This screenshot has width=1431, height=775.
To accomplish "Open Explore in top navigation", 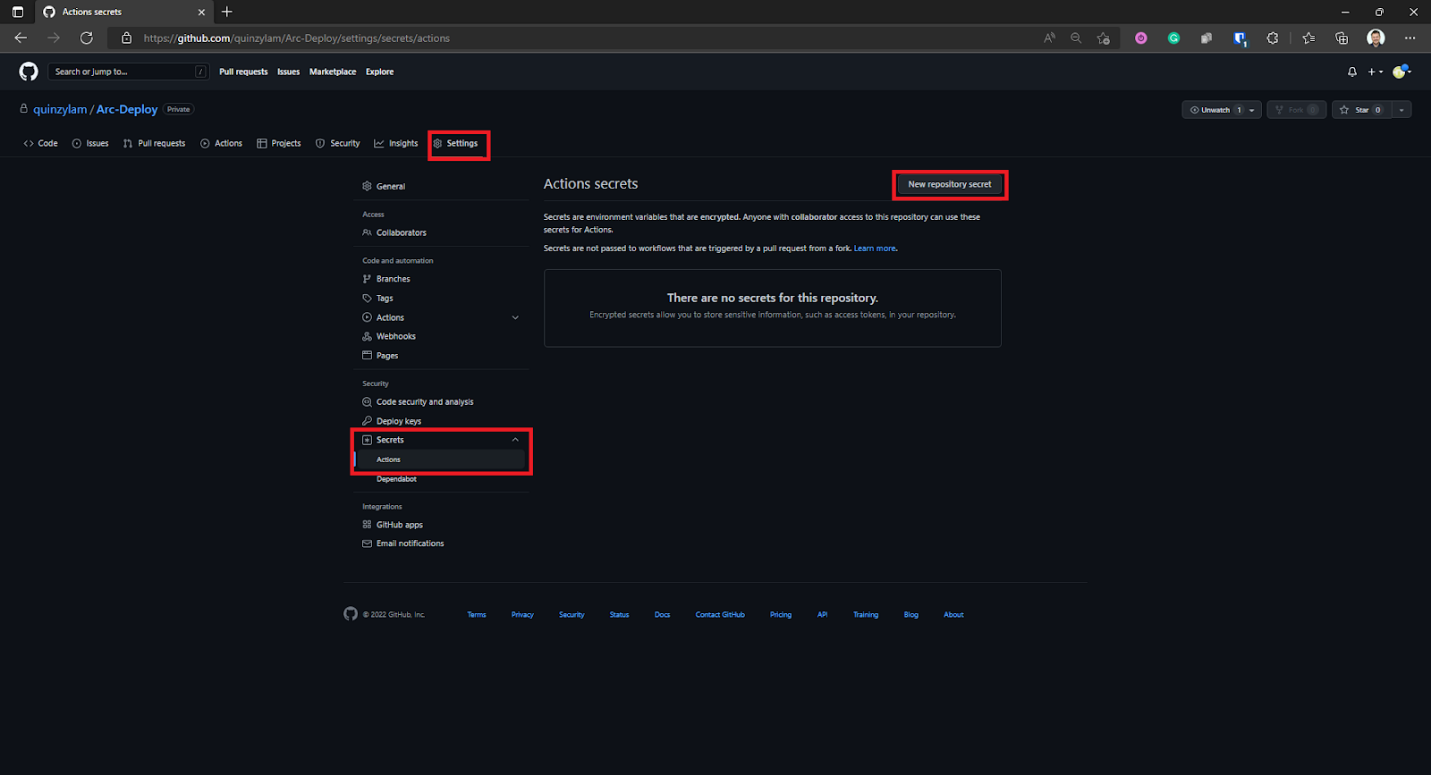I will [x=379, y=72].
